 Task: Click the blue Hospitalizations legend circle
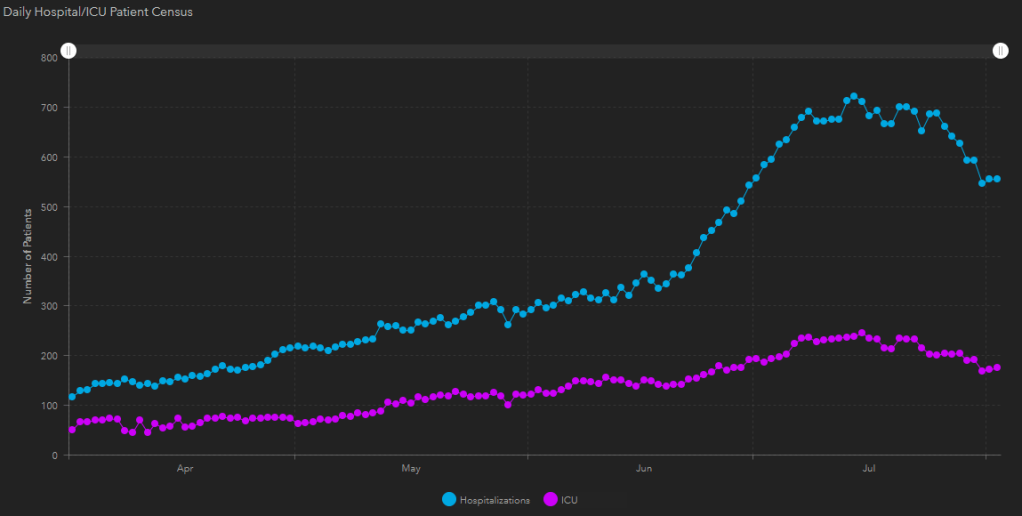[447, 499]
